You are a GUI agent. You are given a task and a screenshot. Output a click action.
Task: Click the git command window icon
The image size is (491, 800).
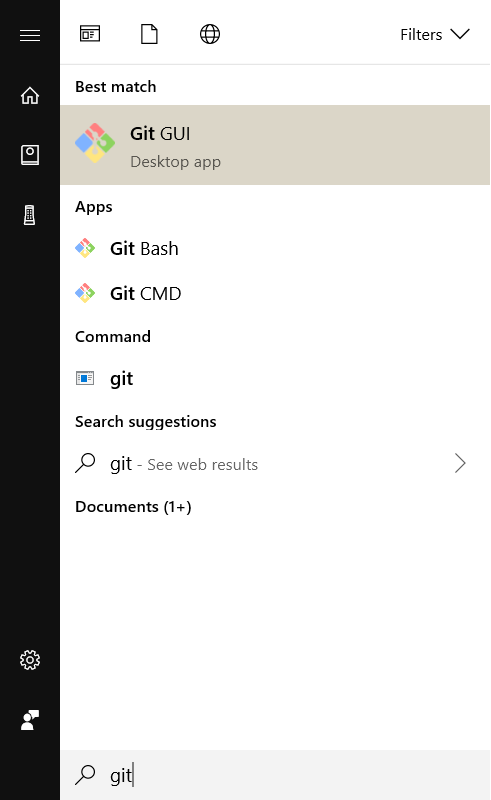[85, 378]
